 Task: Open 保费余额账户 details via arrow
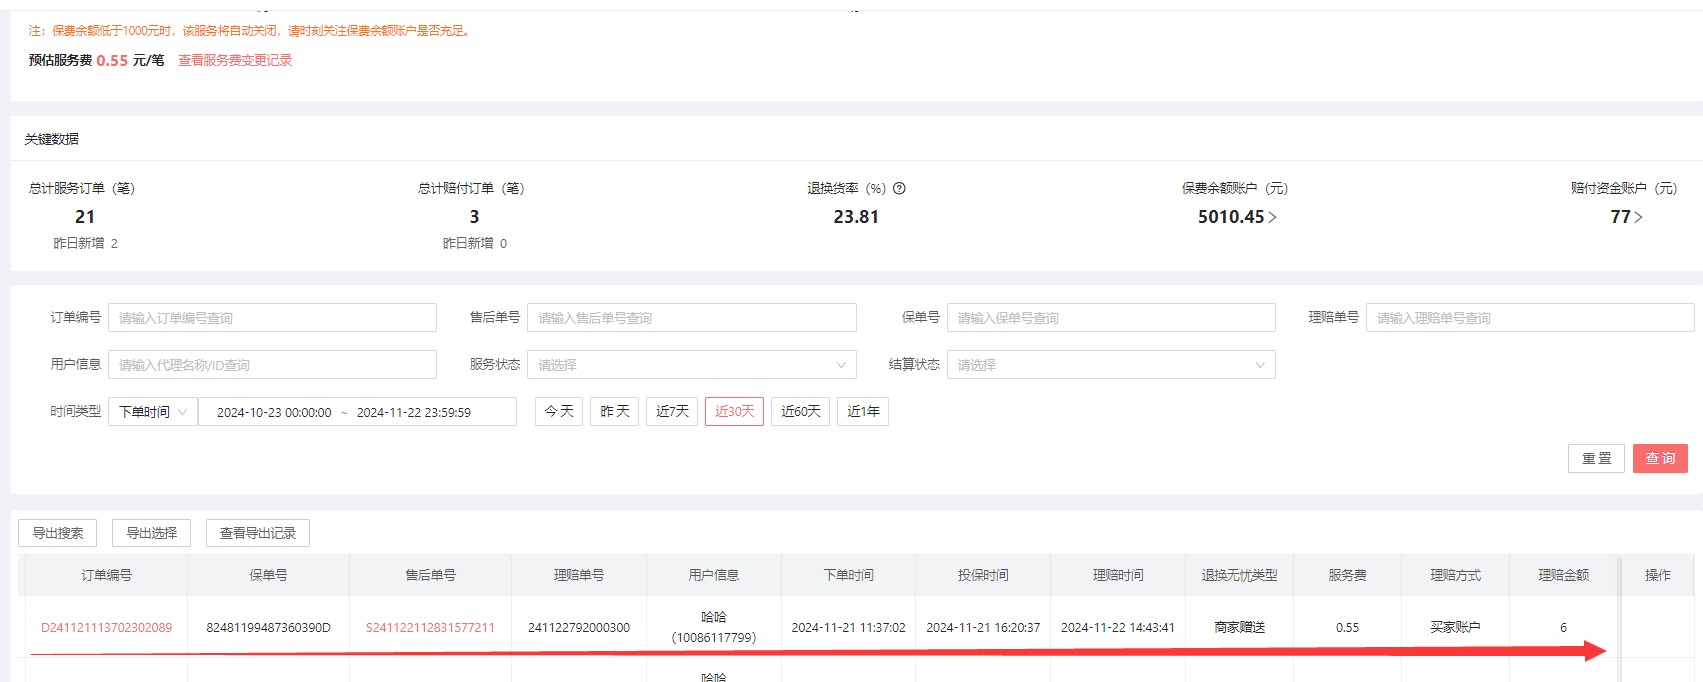[1272, 217]
